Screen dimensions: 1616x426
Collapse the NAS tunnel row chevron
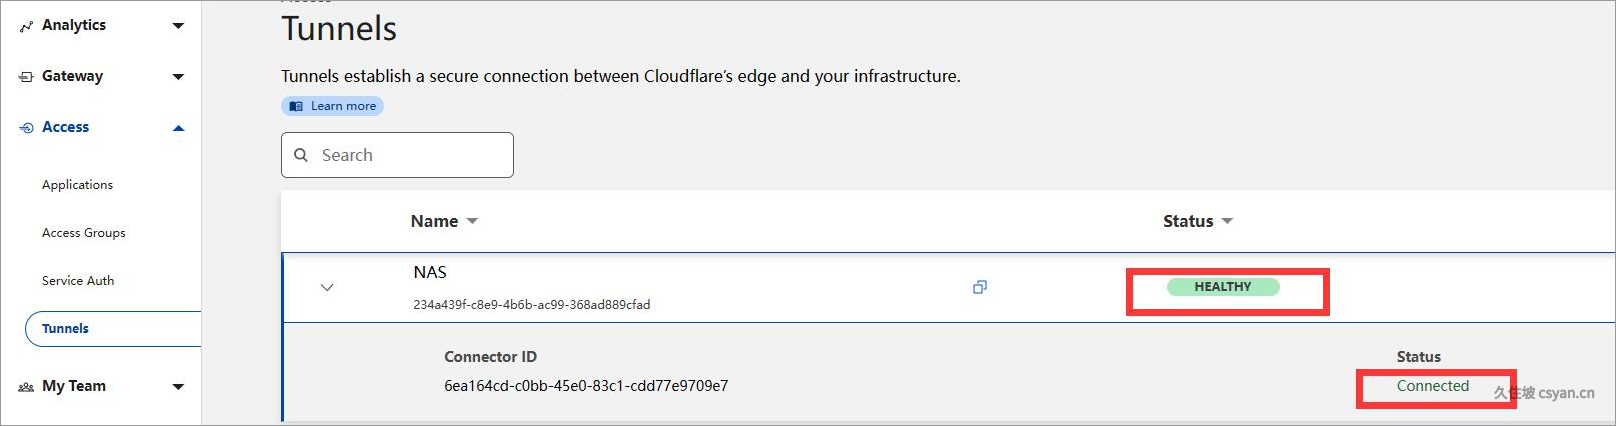pyautogui.click(x=326, y=288)
